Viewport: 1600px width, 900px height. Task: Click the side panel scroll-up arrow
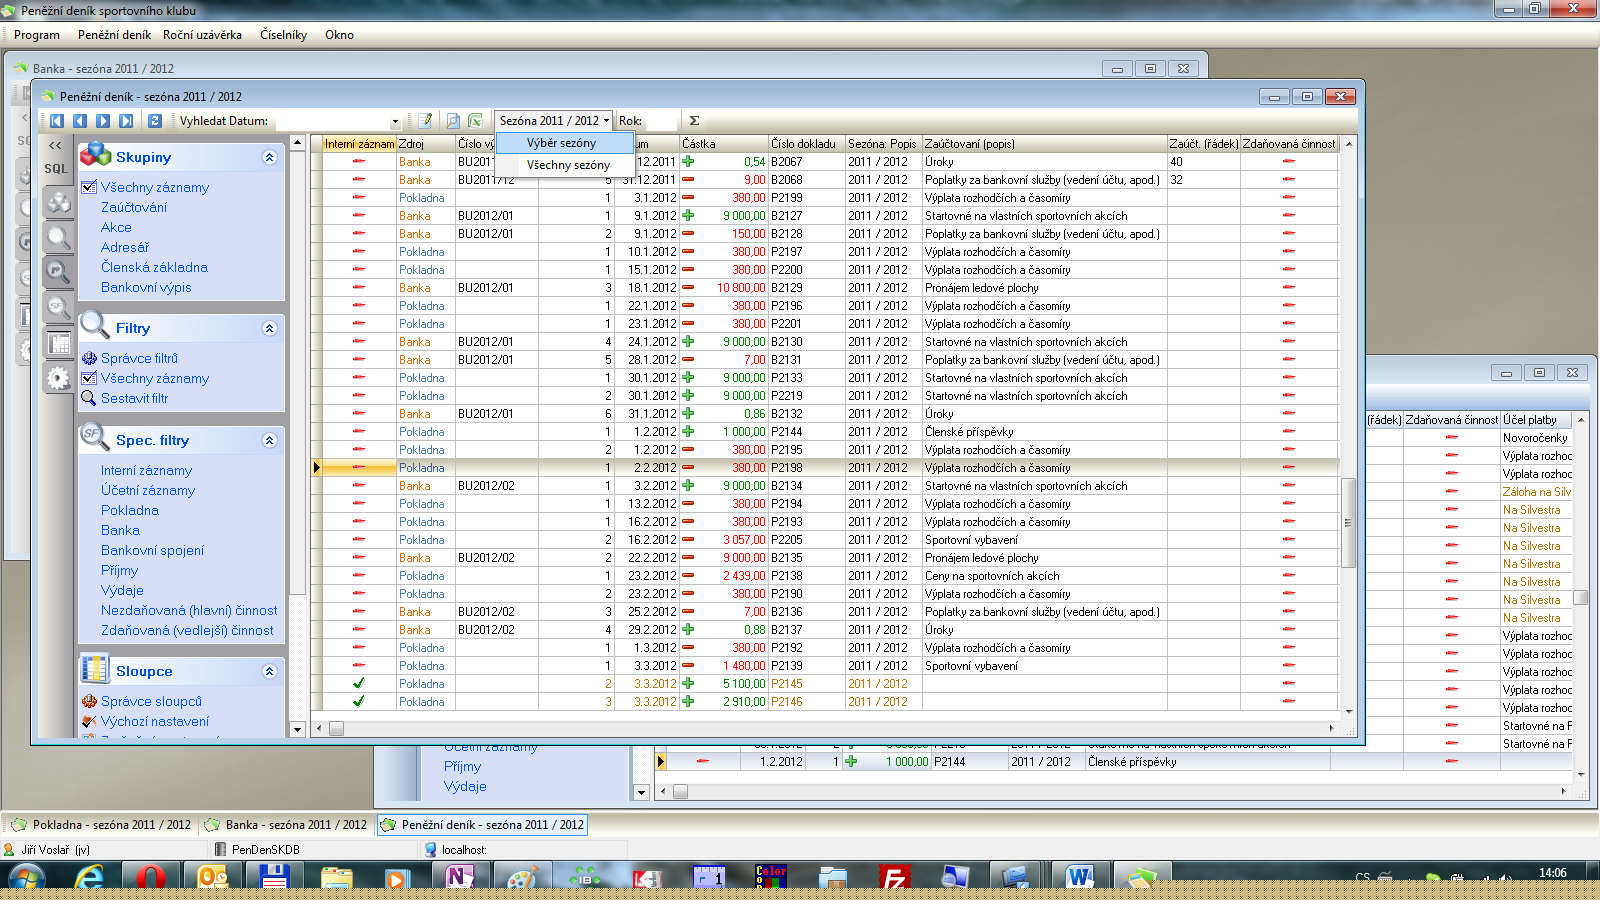(x=297, y=143)
